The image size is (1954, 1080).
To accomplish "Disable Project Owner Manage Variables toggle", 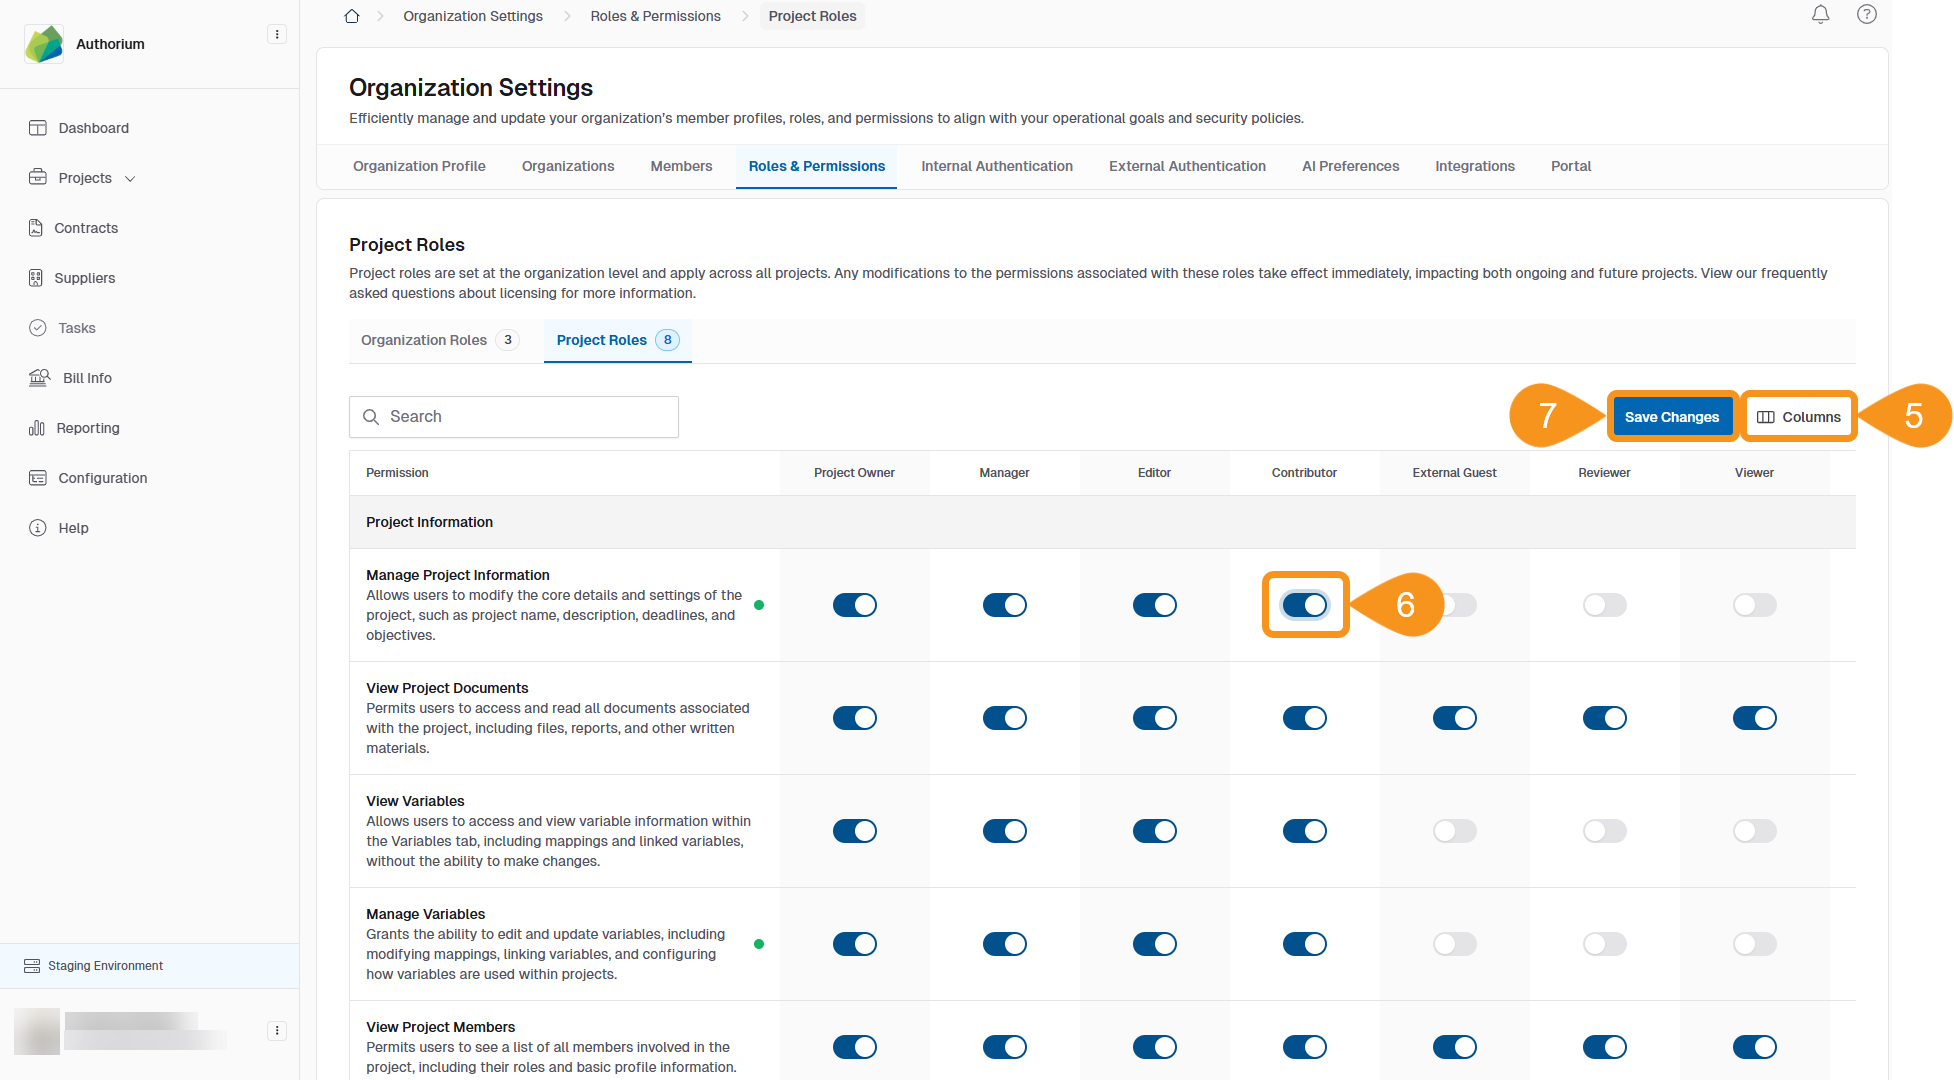I will click(x=854, y=944).
